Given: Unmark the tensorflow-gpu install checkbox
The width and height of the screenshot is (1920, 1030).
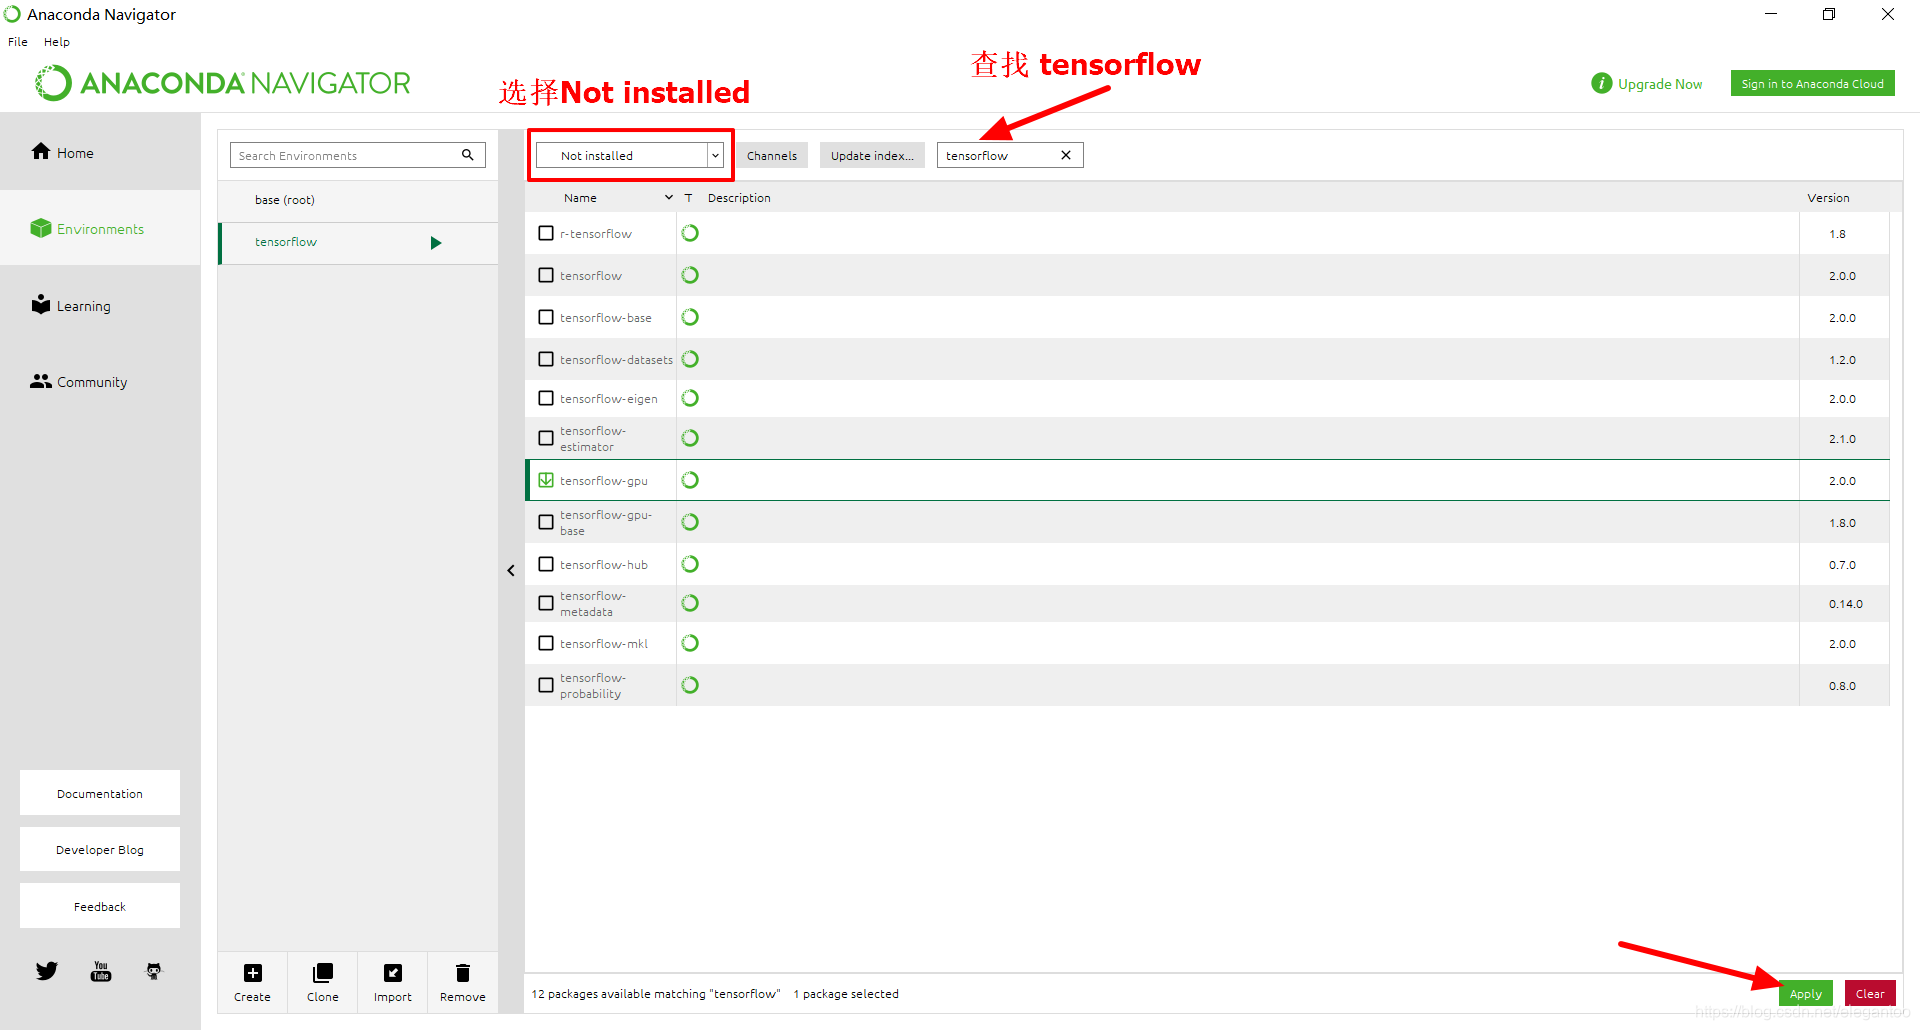Looking at the screenshot, I should click(546, 480).
